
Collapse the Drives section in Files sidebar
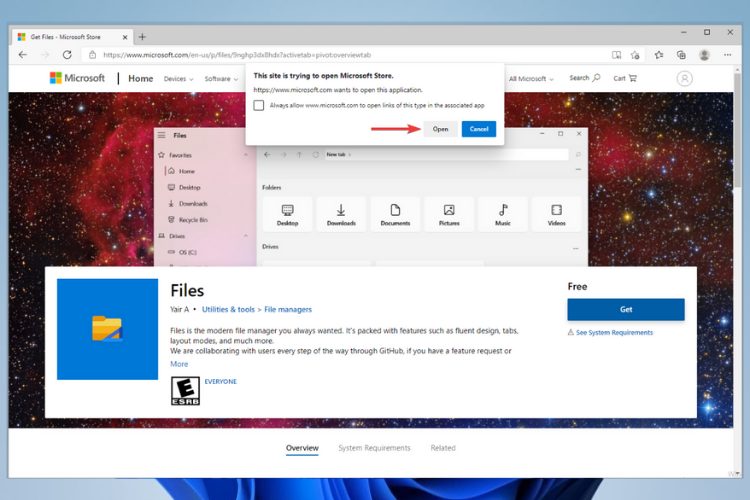[246, 236]
